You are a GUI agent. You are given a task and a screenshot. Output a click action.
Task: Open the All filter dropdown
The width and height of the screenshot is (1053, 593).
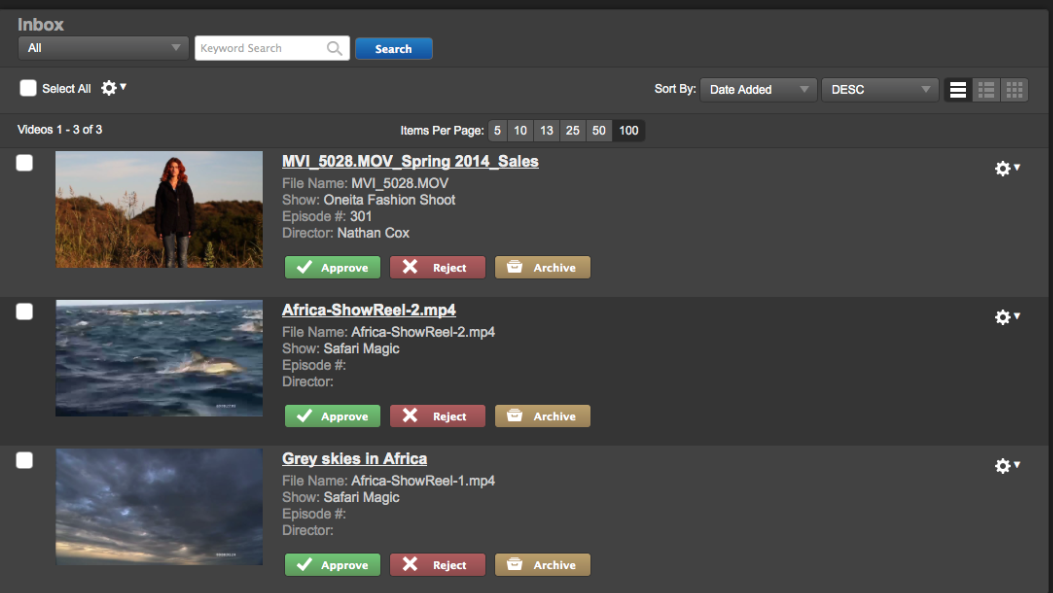pos(103,48)
